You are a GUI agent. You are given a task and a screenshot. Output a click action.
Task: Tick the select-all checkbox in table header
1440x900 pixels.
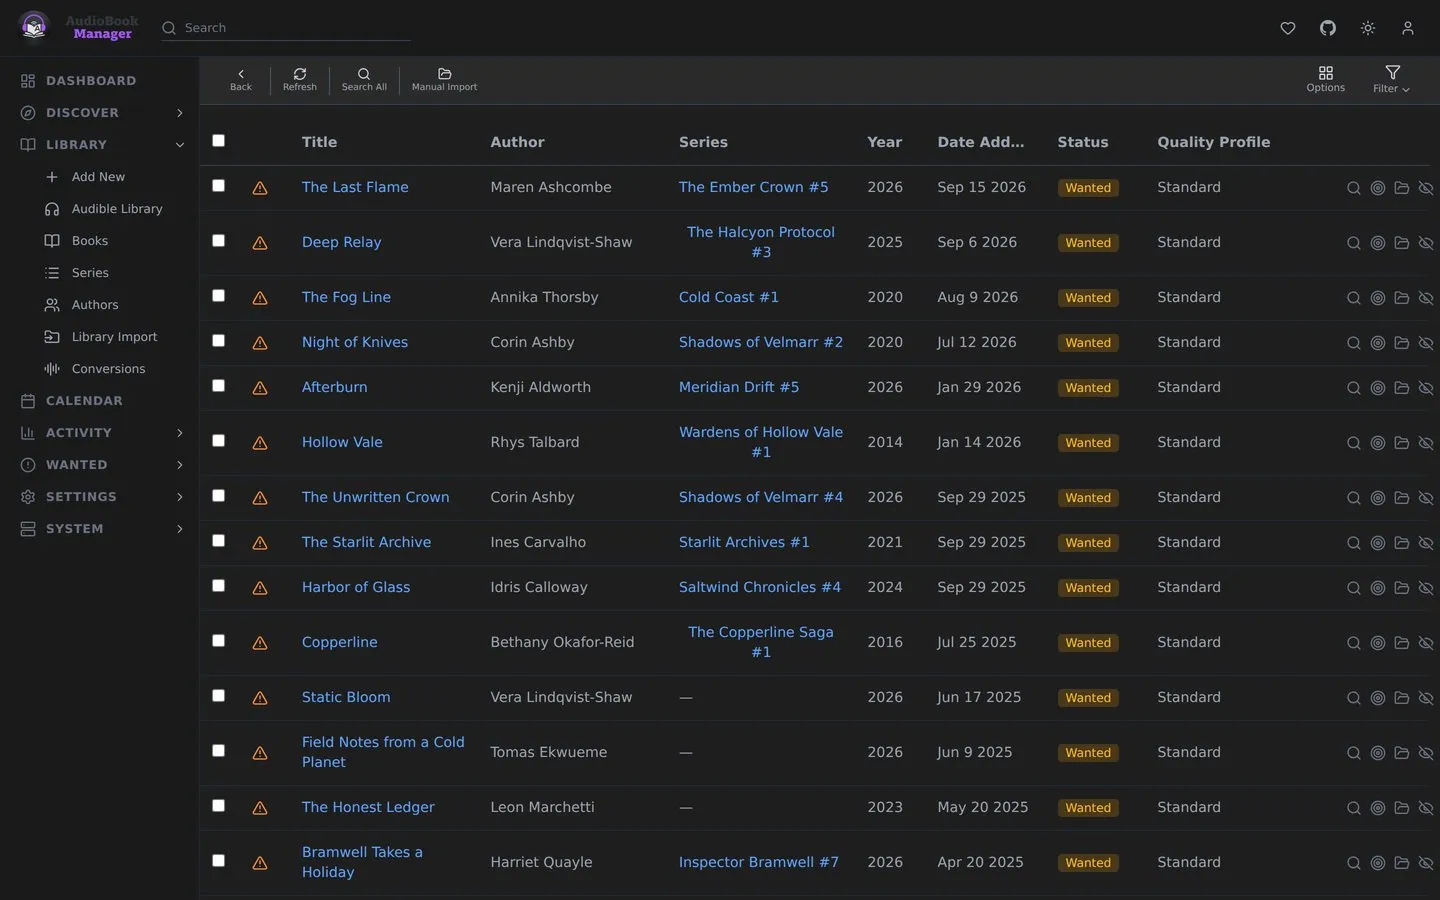pyautogui.click(x=219, y=141)
